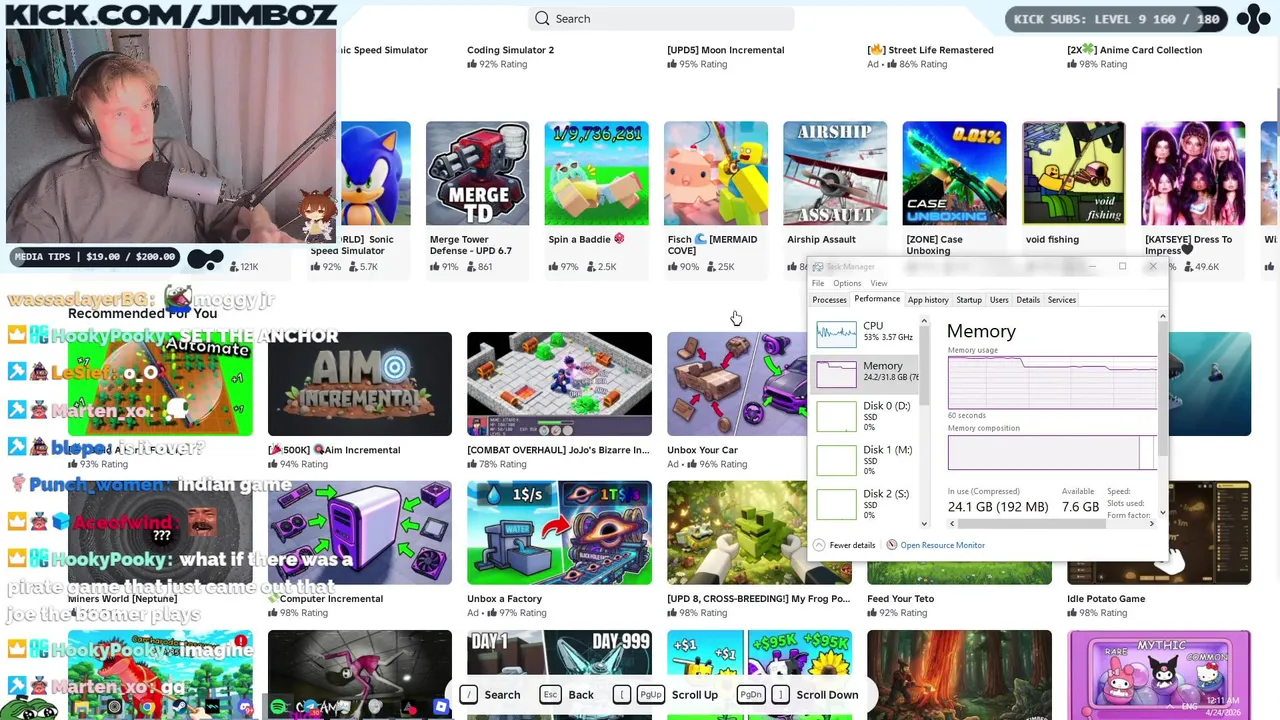Open the View menu in Task Manager
Image resolution: width=1280 pixels, height=720 pixels.
point(878,283)
